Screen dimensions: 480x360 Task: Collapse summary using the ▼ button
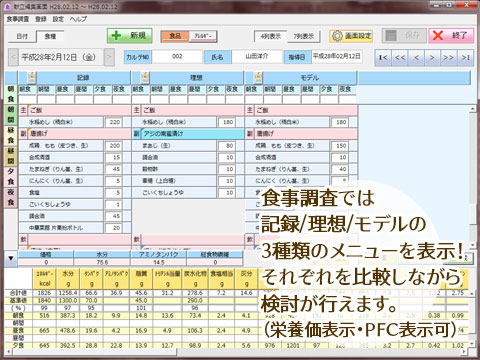point(11,258)
